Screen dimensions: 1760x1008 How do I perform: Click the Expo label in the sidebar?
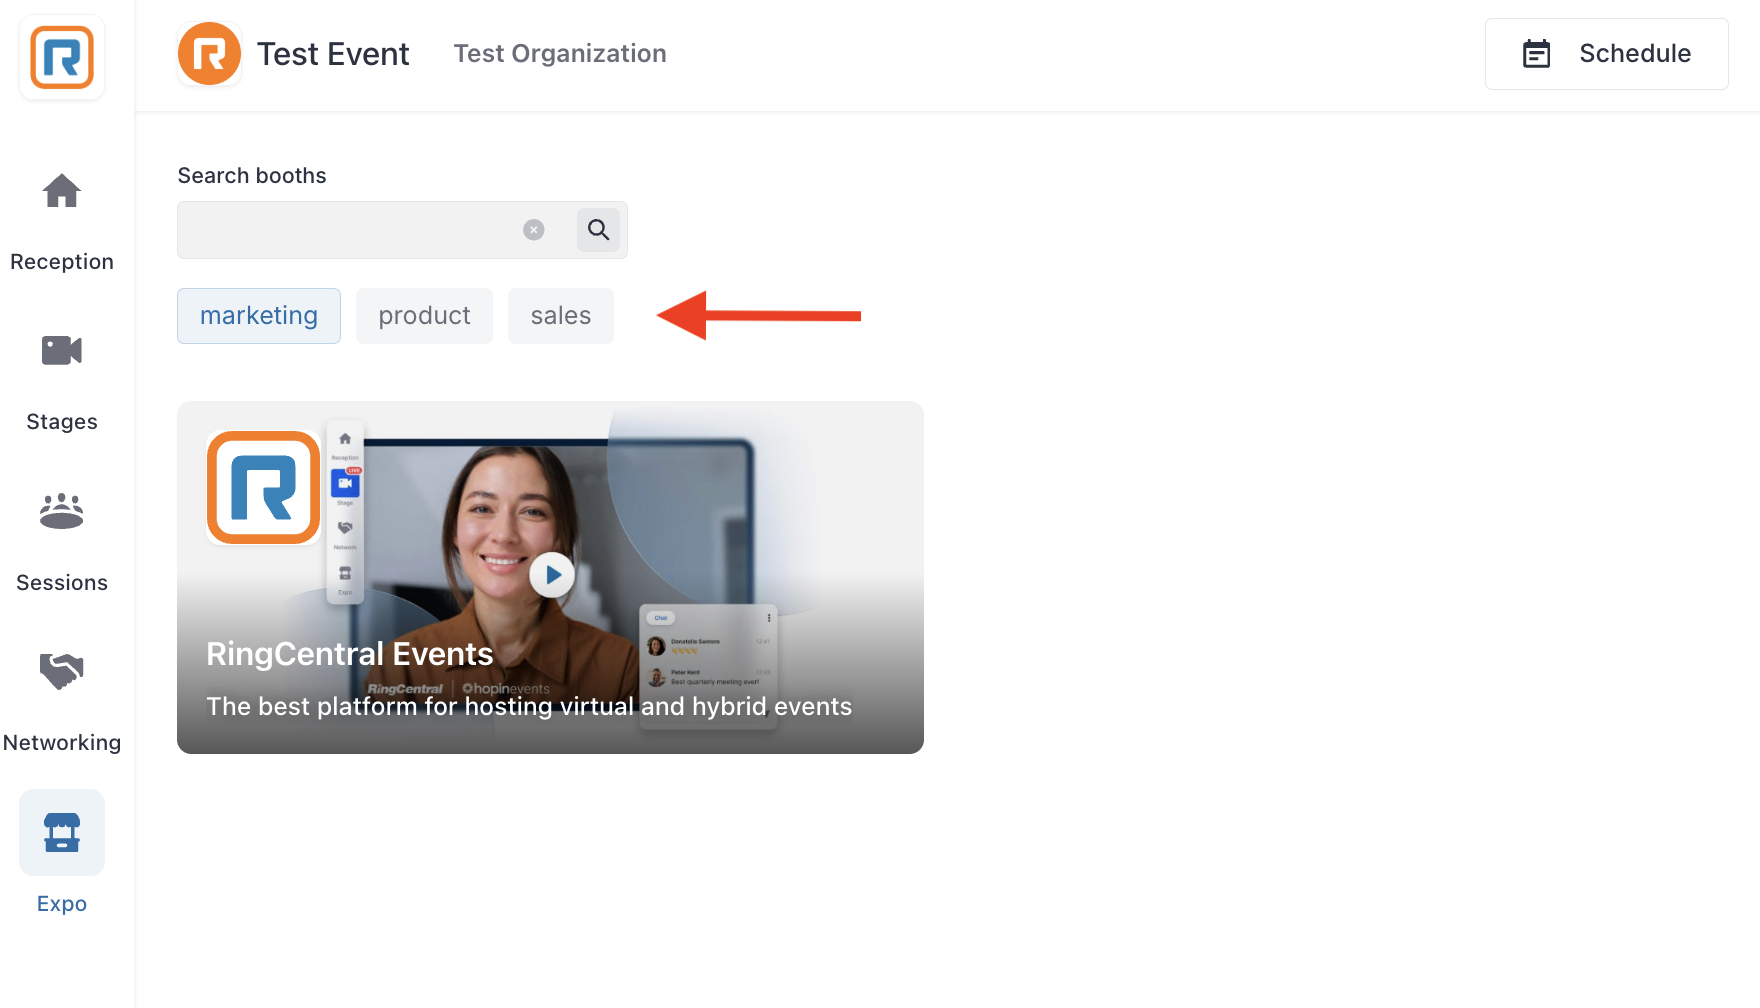point(62,904)
